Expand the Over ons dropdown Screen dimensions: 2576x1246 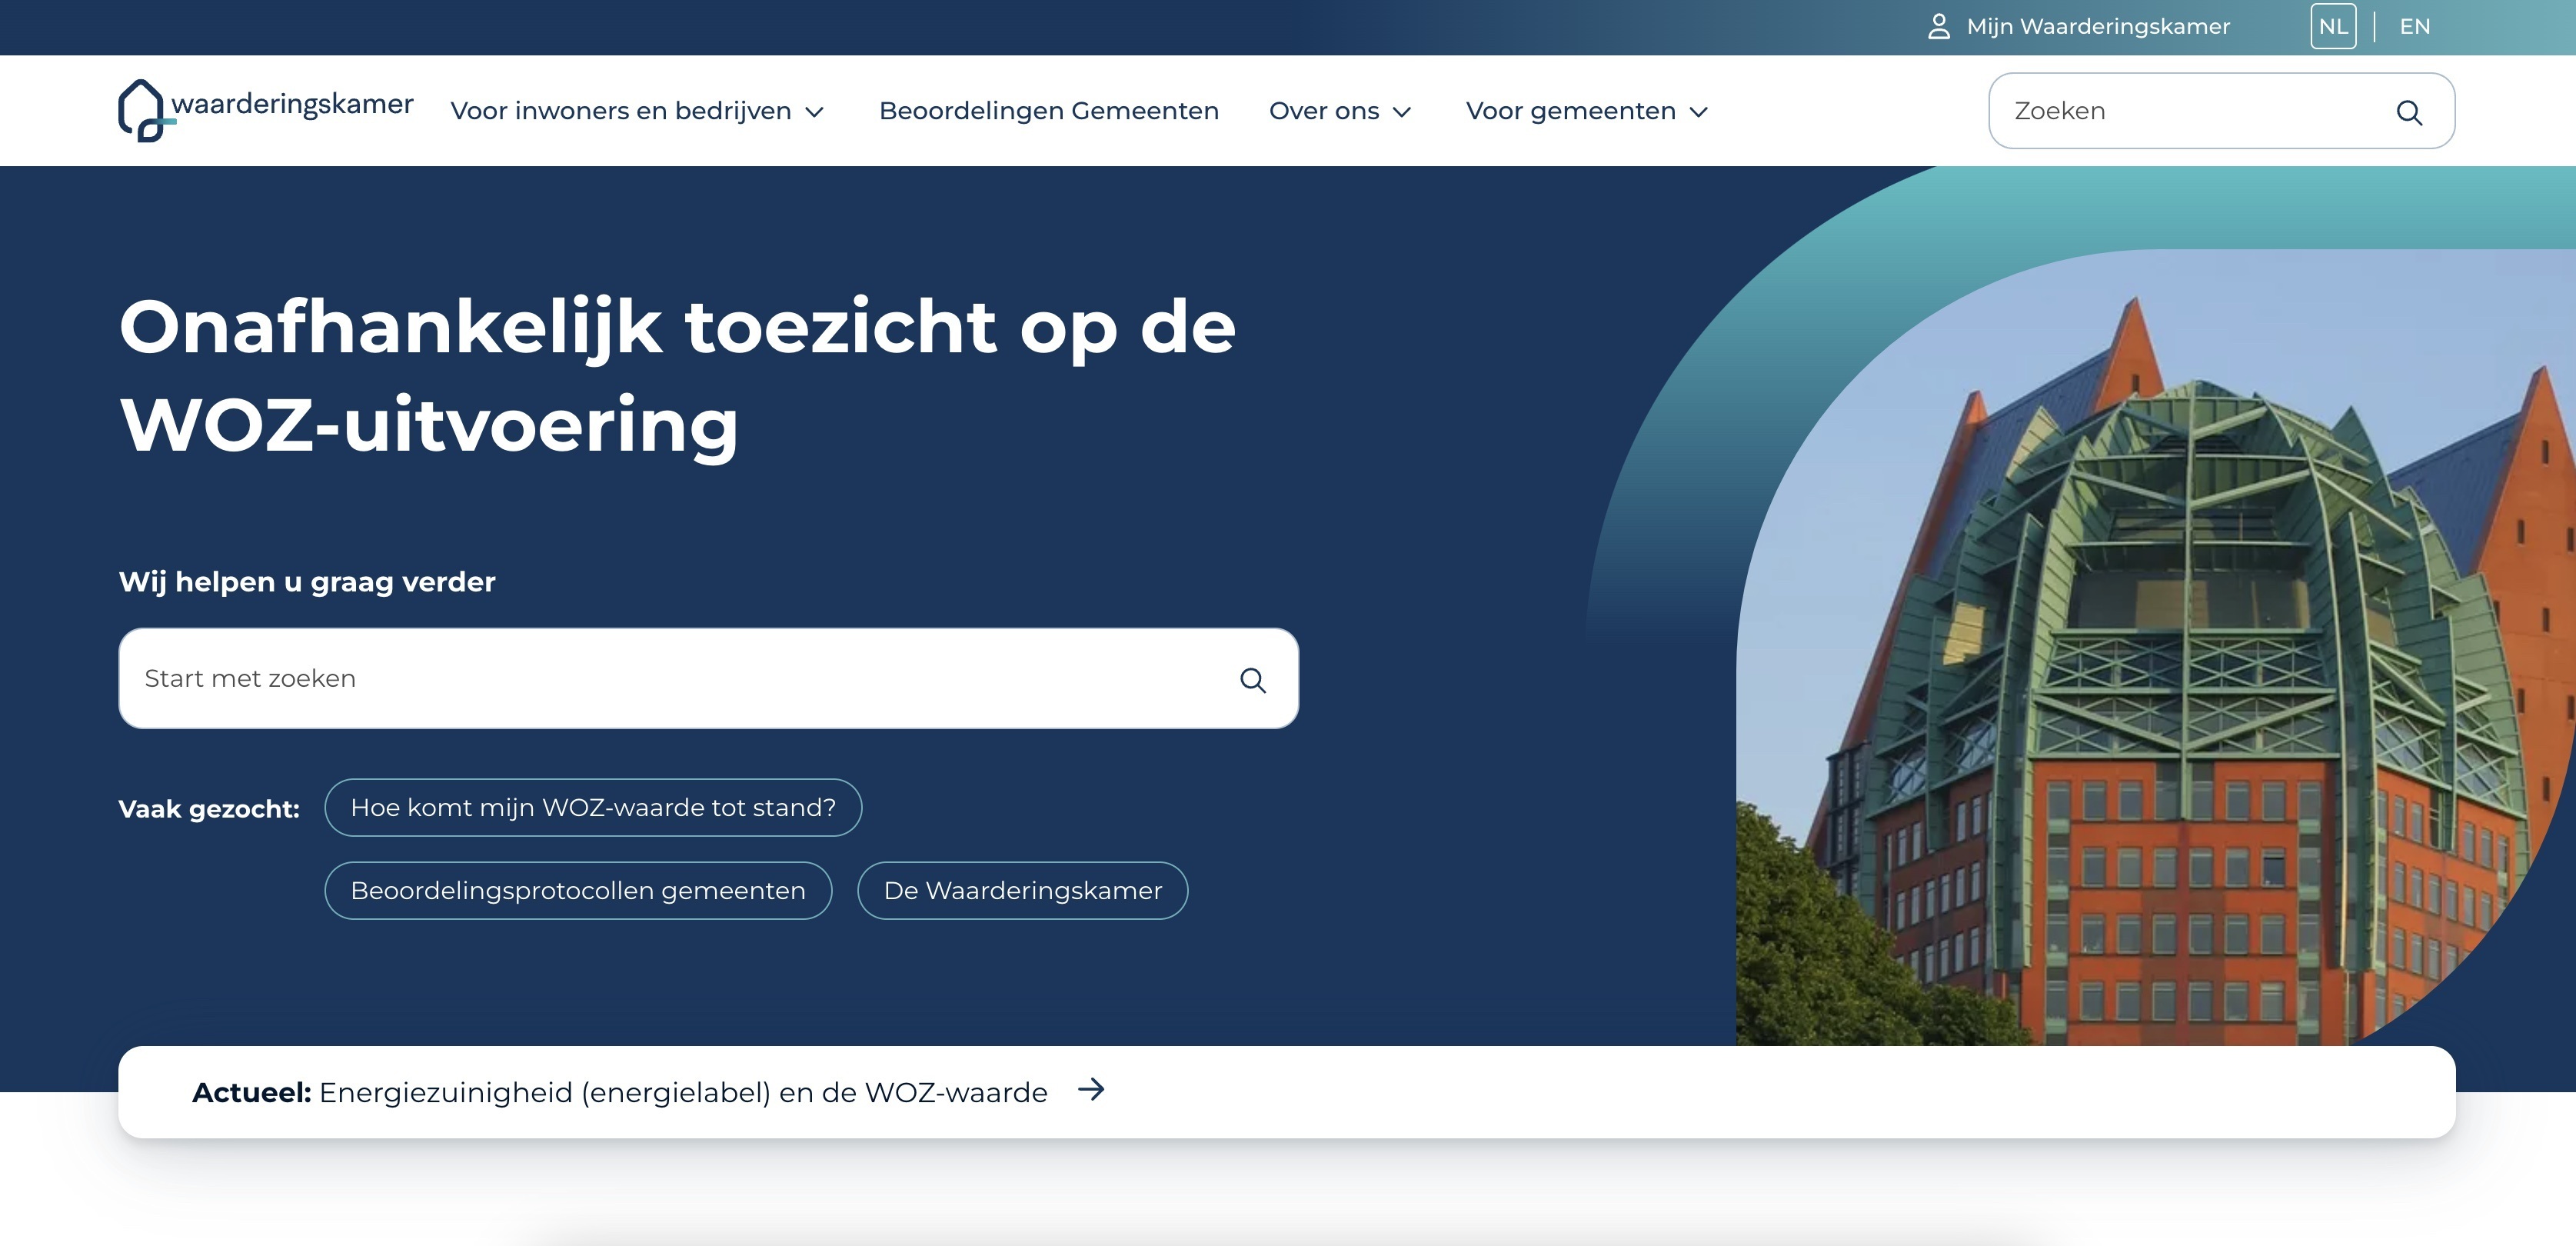pos(1339,111)
